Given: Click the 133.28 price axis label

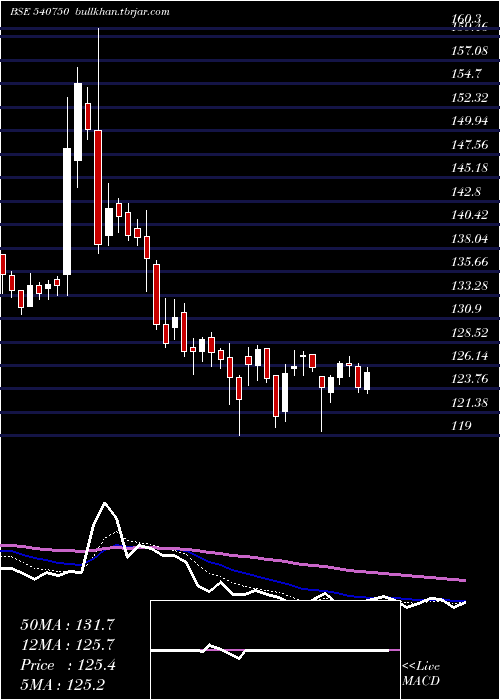Looking at the screenshot, I should coord(469,286).
